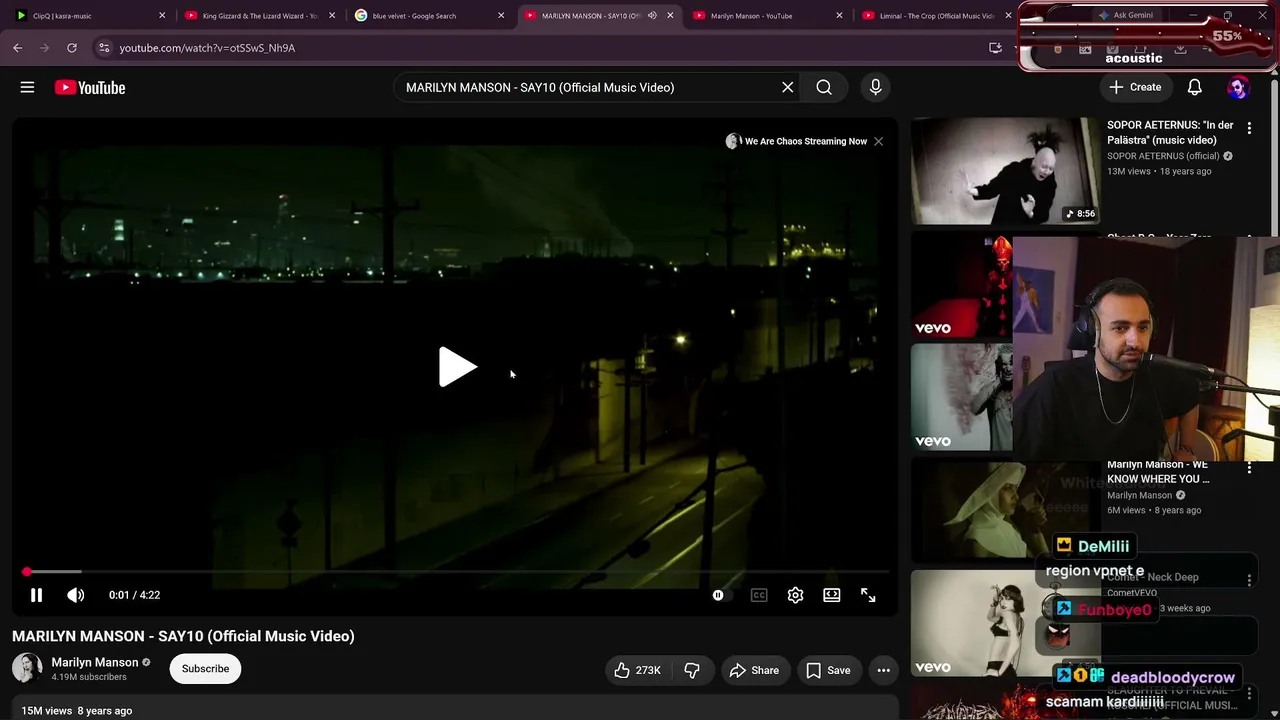
Task: Mute the video volume speaker
Action: click(x=76, y=595)
